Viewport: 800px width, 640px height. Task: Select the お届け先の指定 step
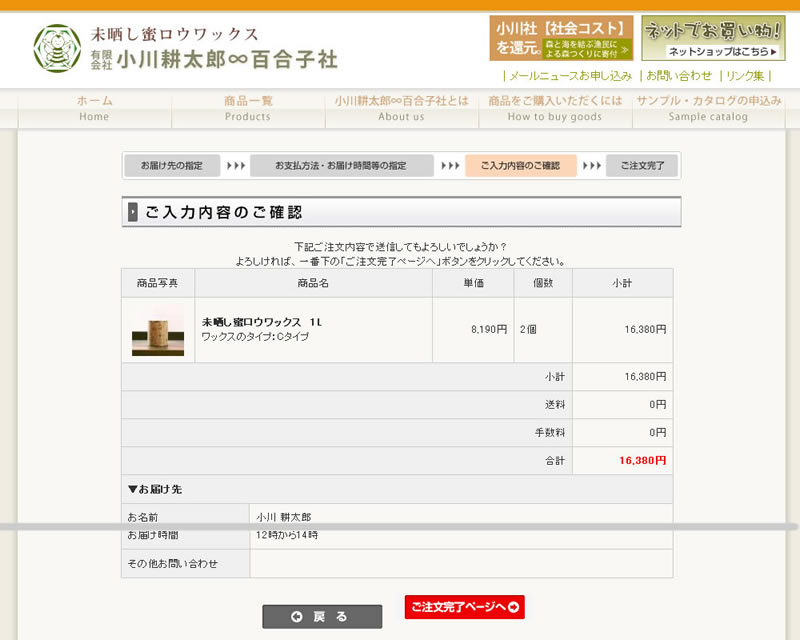click(172, 165)
